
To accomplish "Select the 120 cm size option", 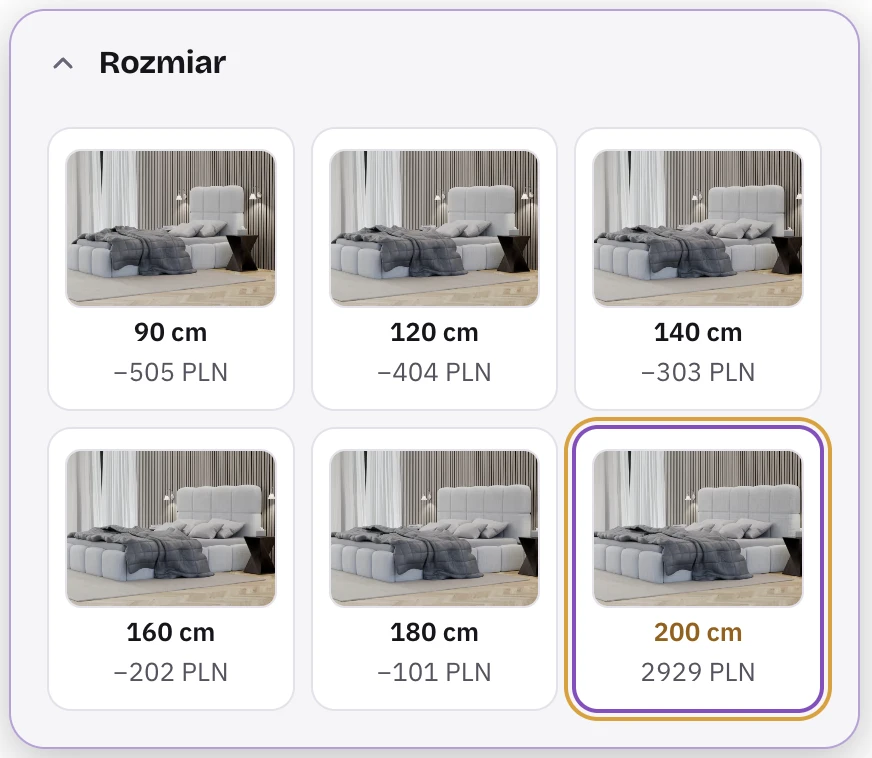I will [x=434, y=269].
